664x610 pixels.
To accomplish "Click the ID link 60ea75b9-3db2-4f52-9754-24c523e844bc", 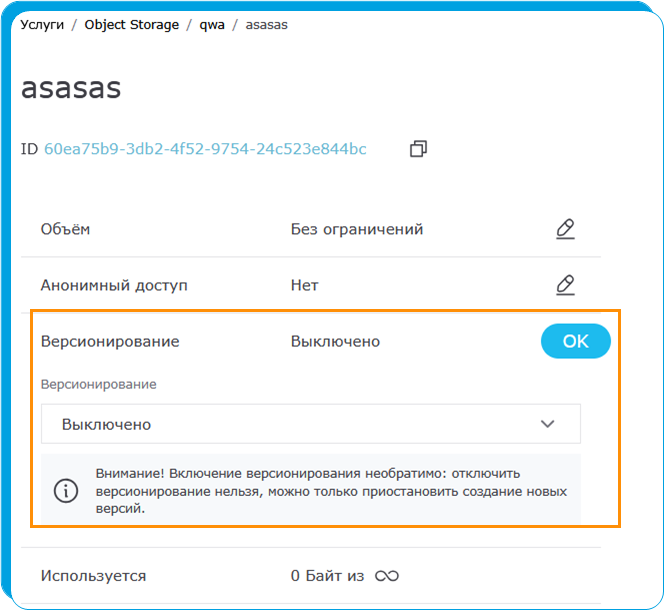I will click(205, 149).
